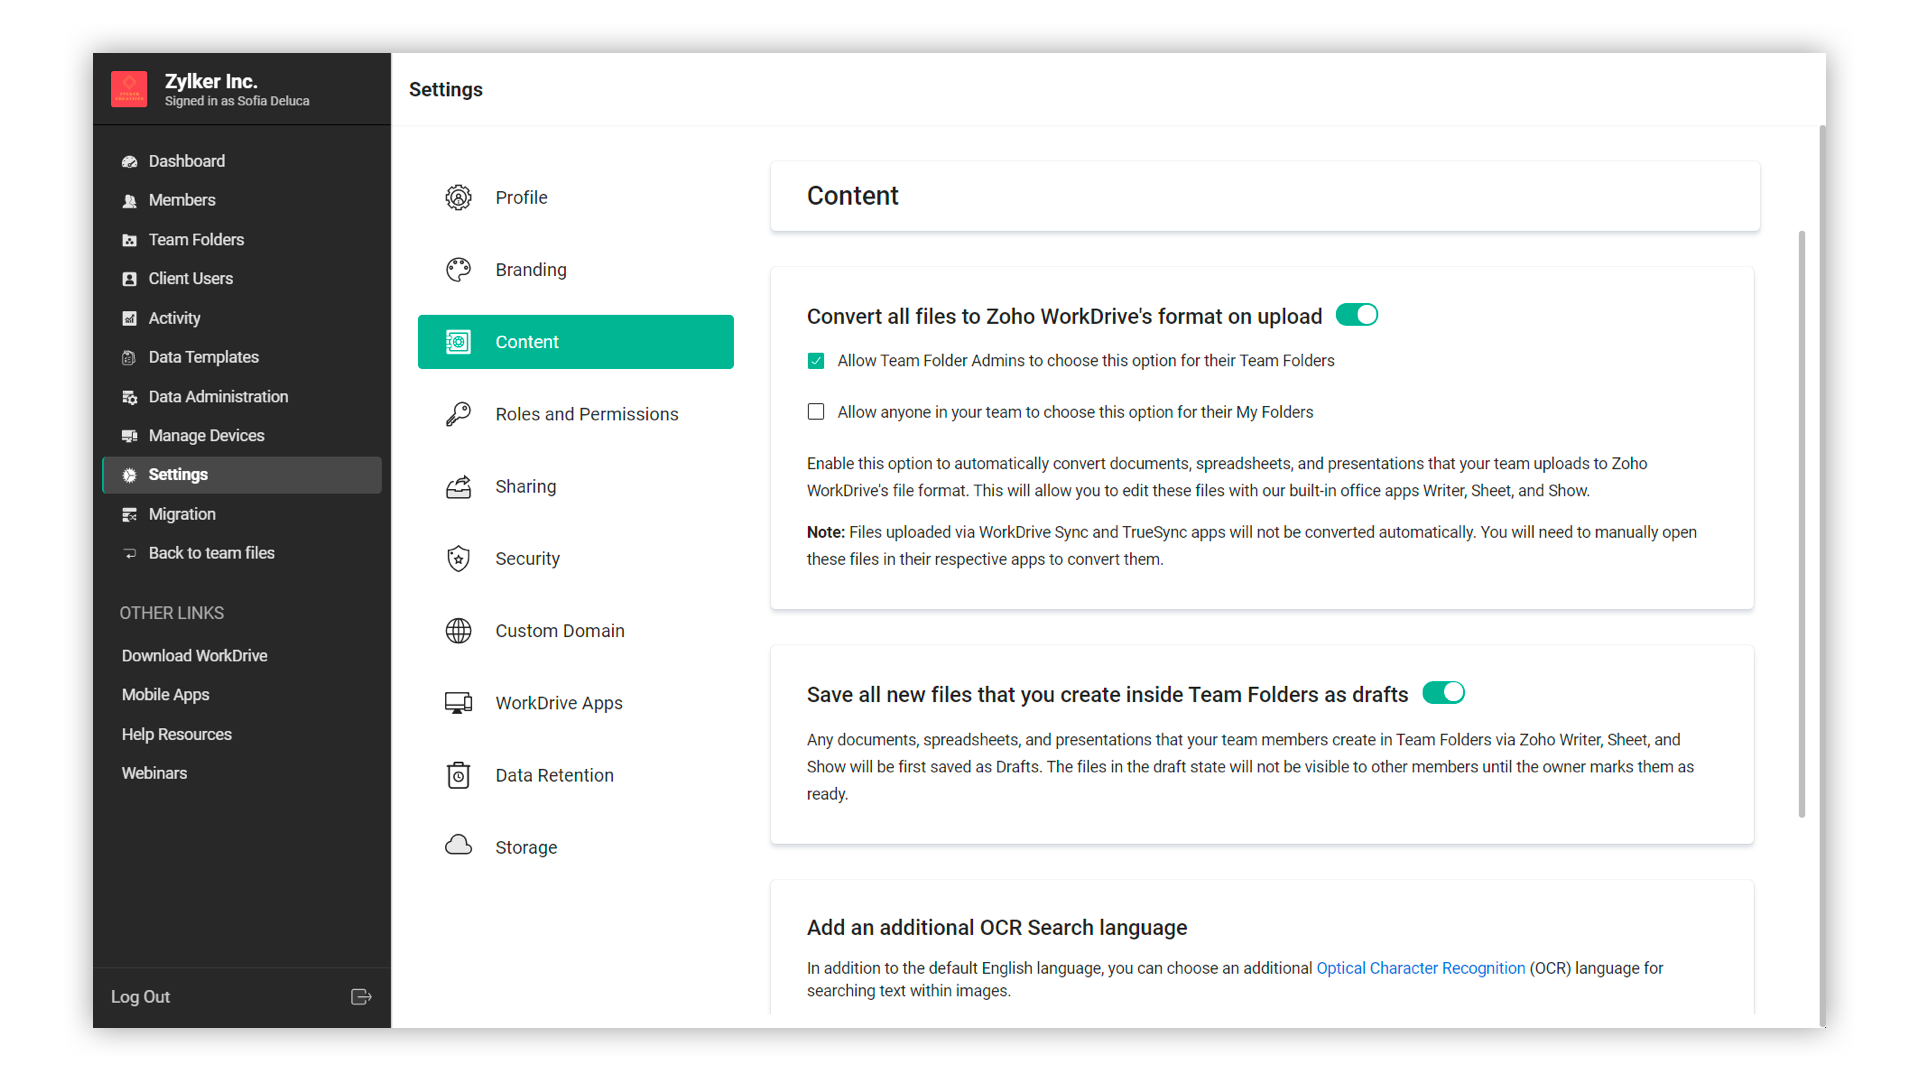Turn off save new files as drafts toggle
Viewport: 1920px width, 1080px height.
pos(1443,693)
